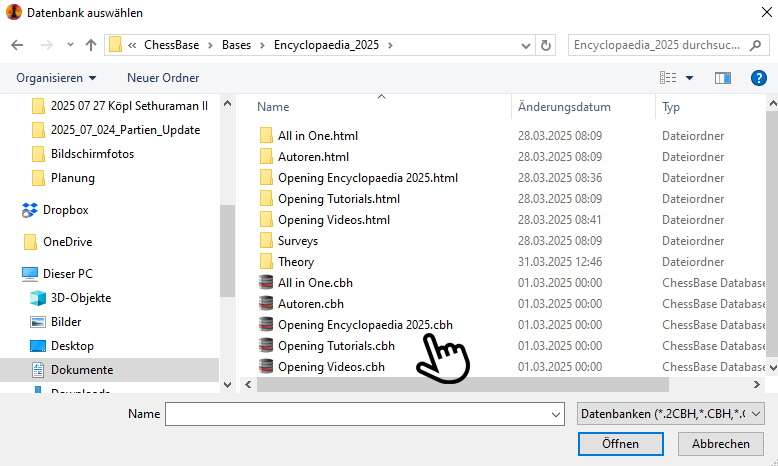Click the horizontal scrollbar in file list
Image resolution: width=778 pixels, height=466 pixels.
click(460, 384)
